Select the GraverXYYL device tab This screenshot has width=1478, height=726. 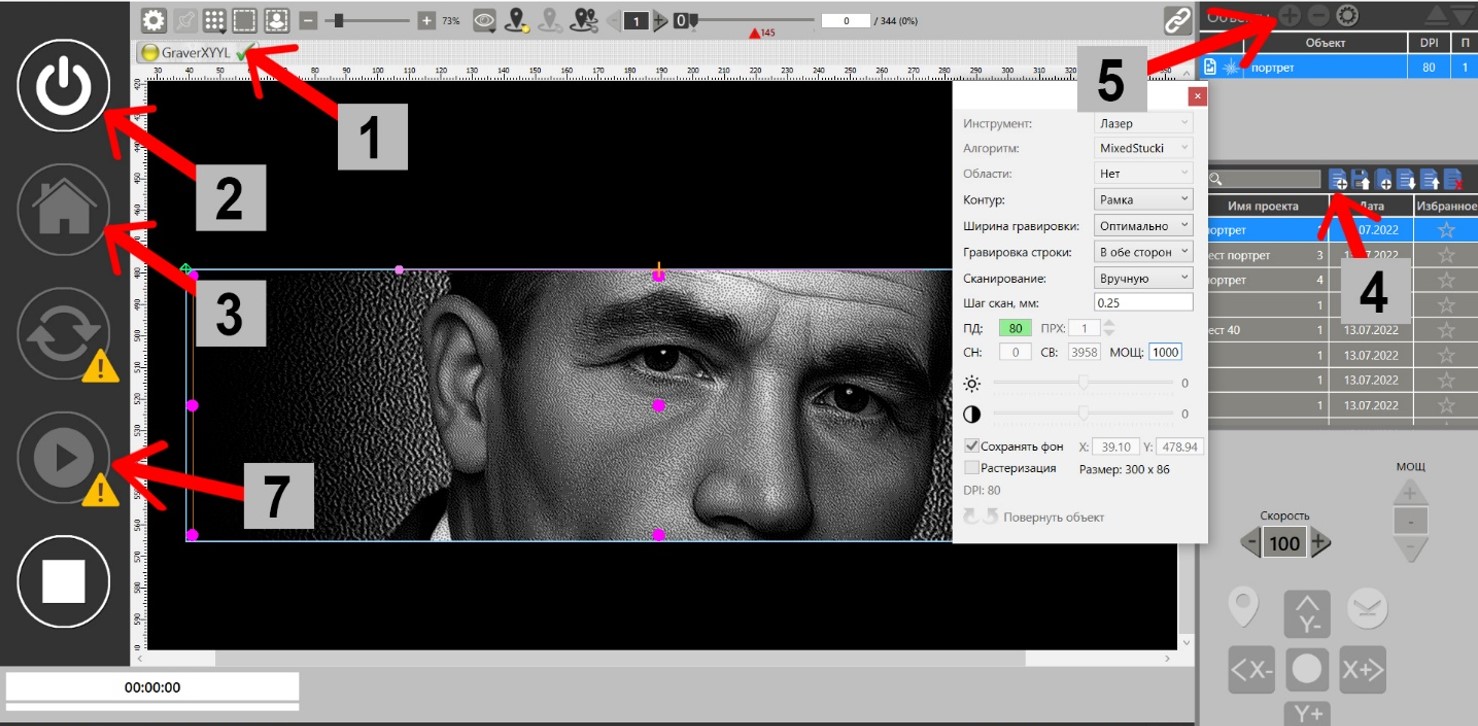(195, 53)
